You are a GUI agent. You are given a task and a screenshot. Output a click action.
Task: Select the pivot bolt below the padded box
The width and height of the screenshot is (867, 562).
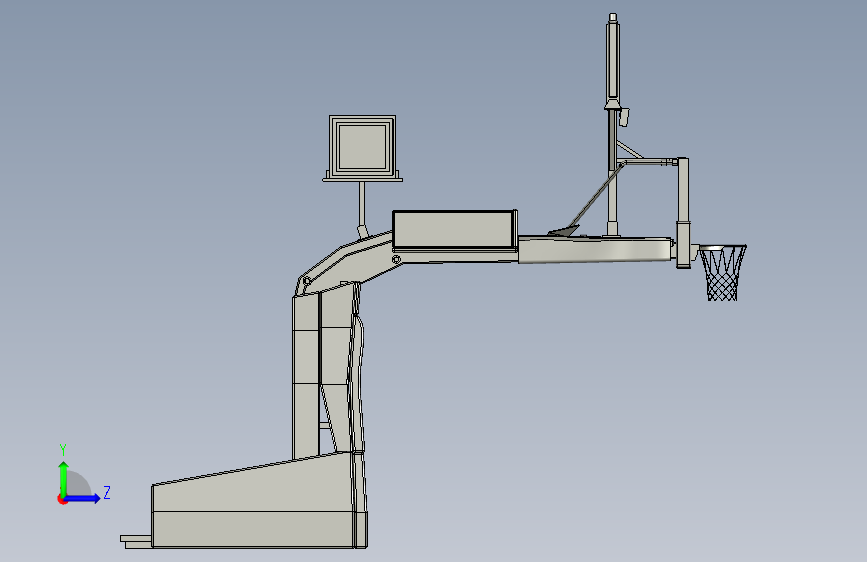[x=396, y=259]
